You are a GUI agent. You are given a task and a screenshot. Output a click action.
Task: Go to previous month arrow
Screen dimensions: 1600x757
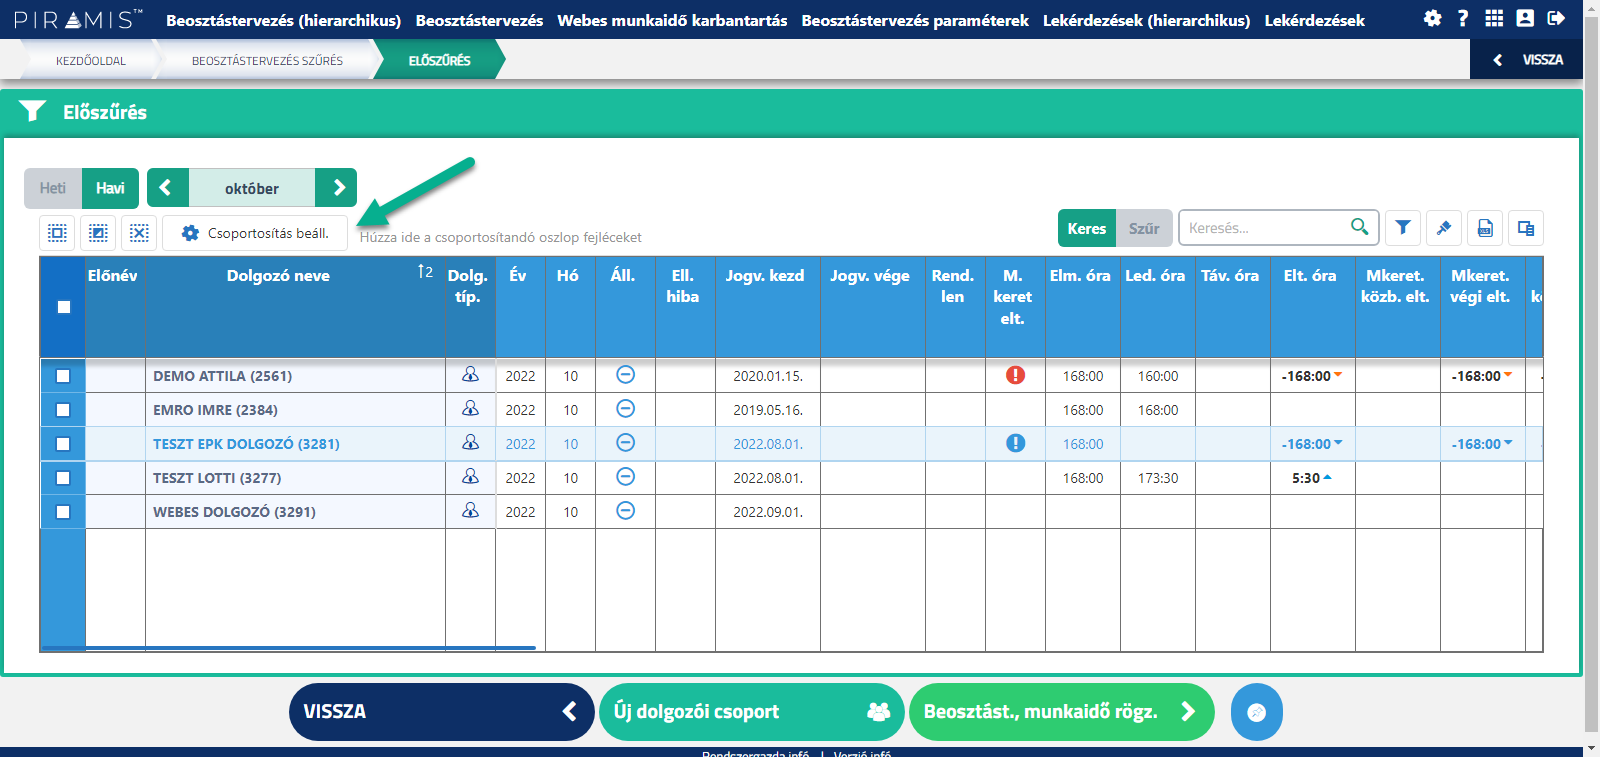tap(168, 187)
